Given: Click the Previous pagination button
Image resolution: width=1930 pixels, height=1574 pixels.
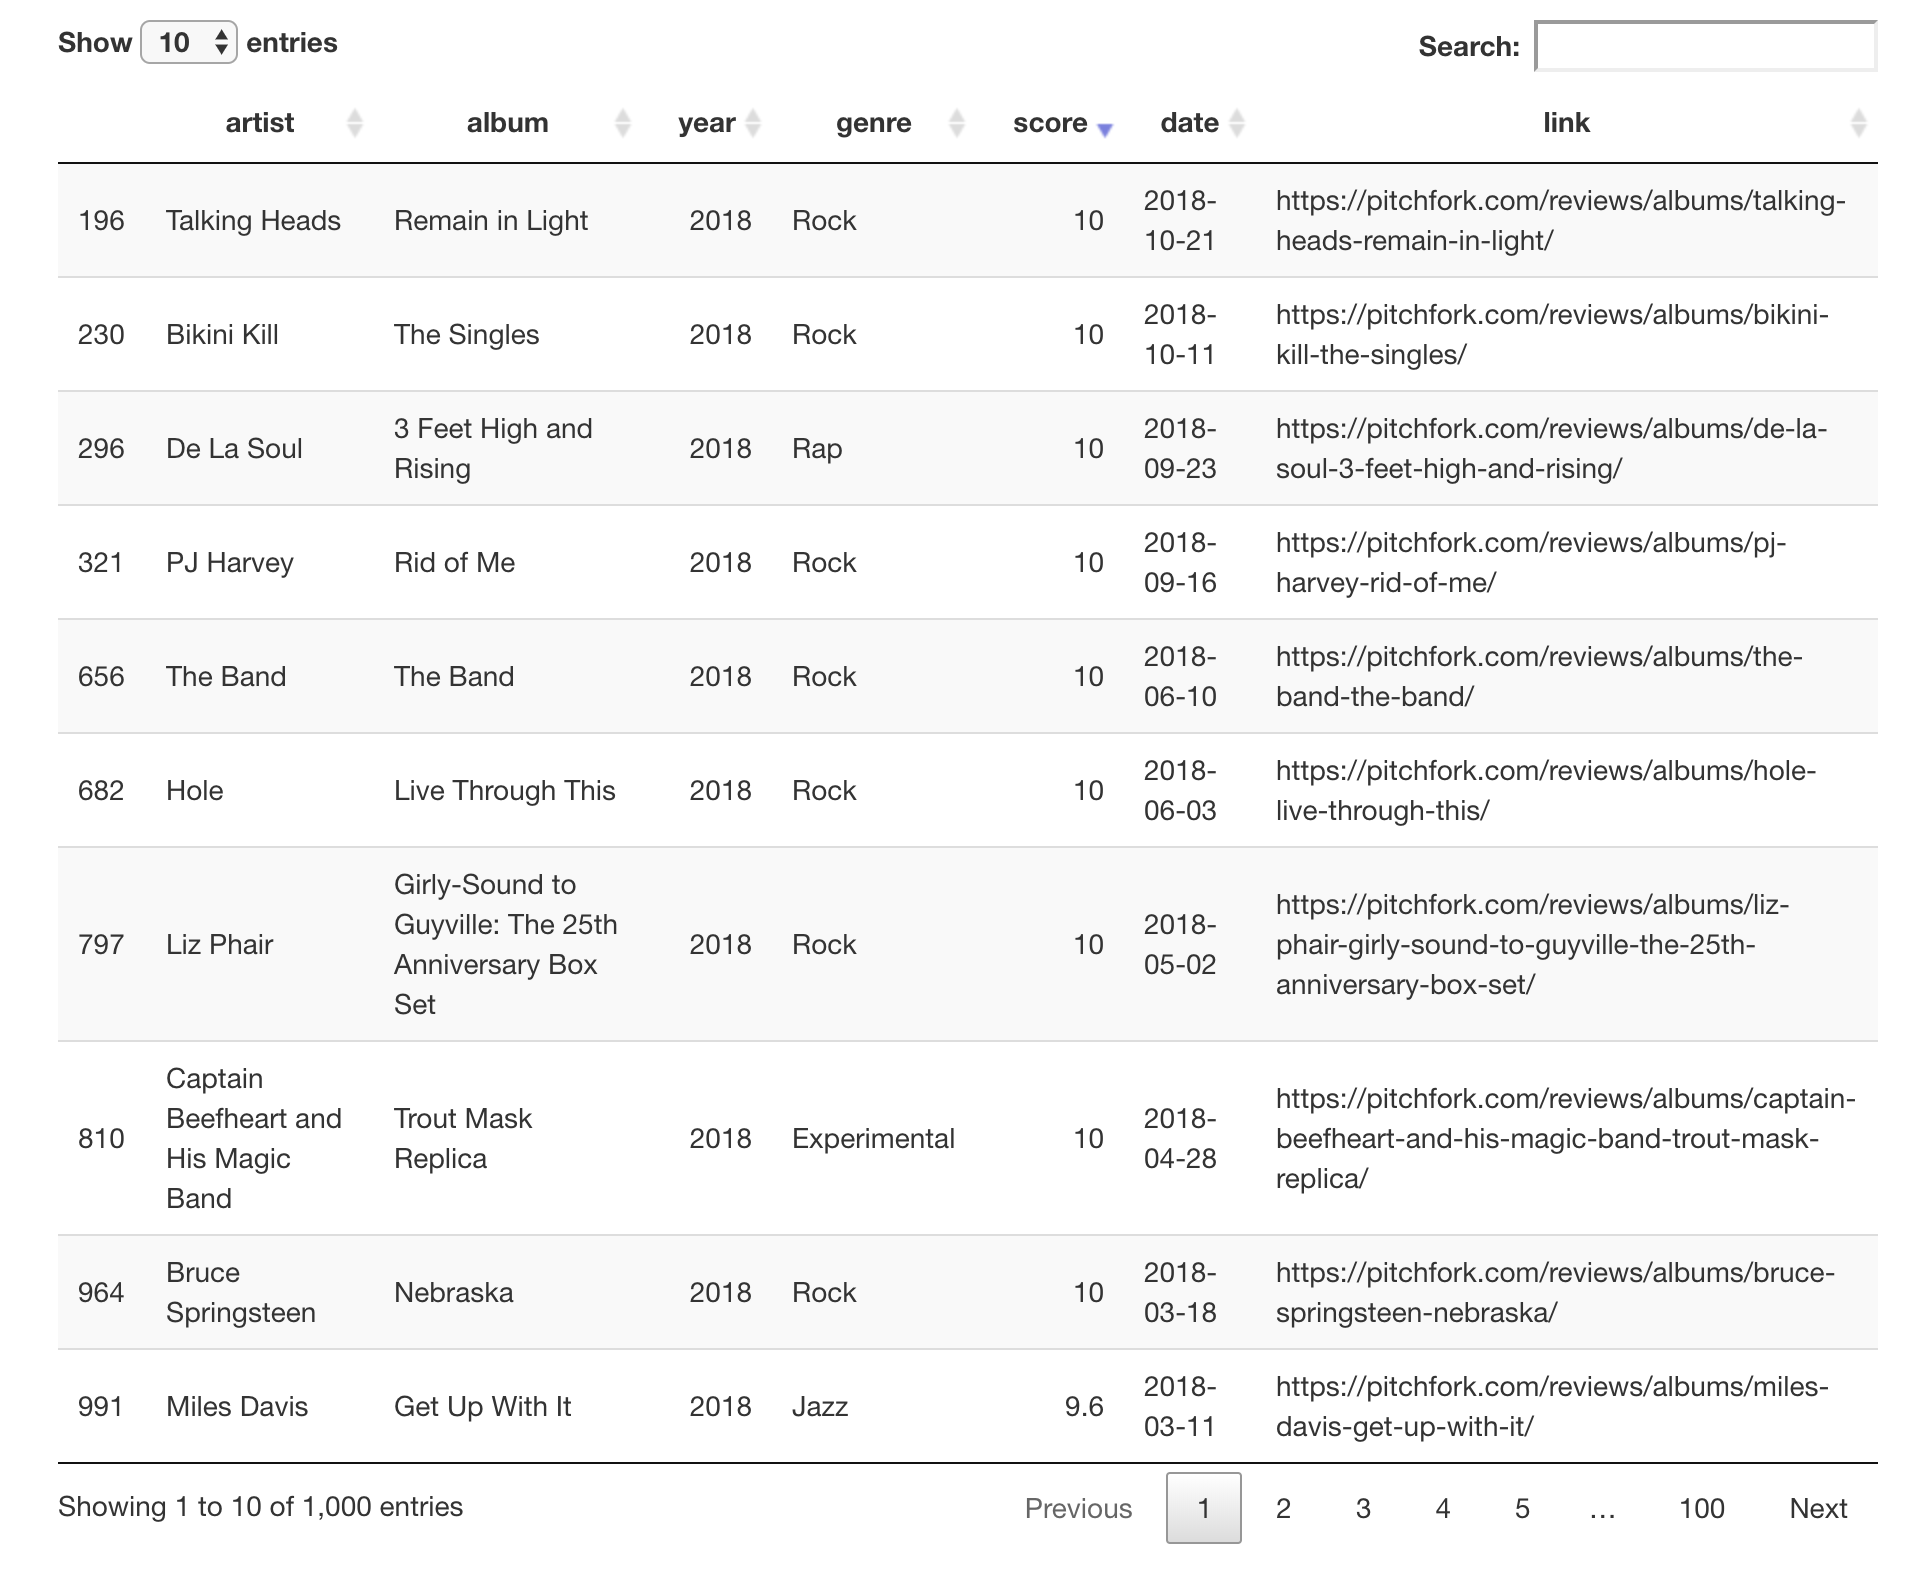Looking at the screenshot, I should (x=1078, y=1508).
